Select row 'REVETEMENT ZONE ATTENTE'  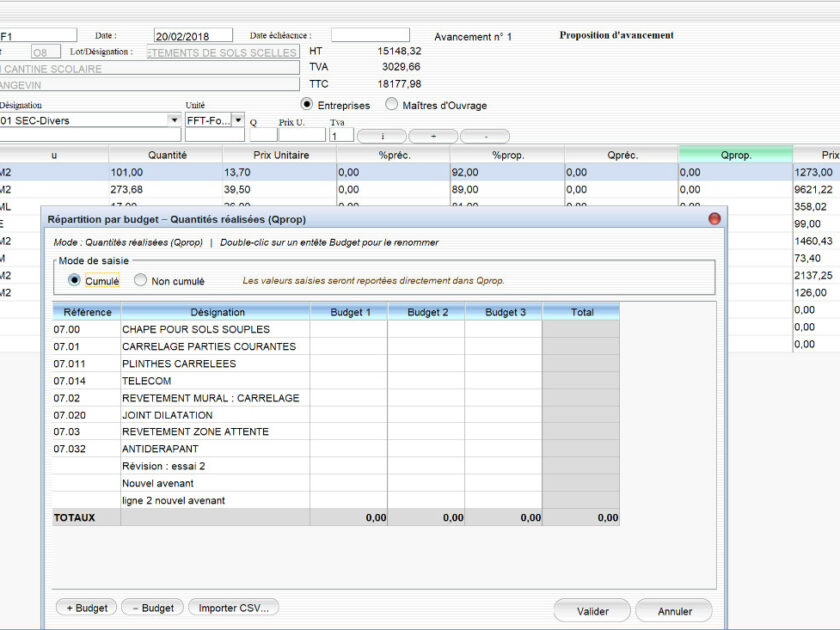336,431
